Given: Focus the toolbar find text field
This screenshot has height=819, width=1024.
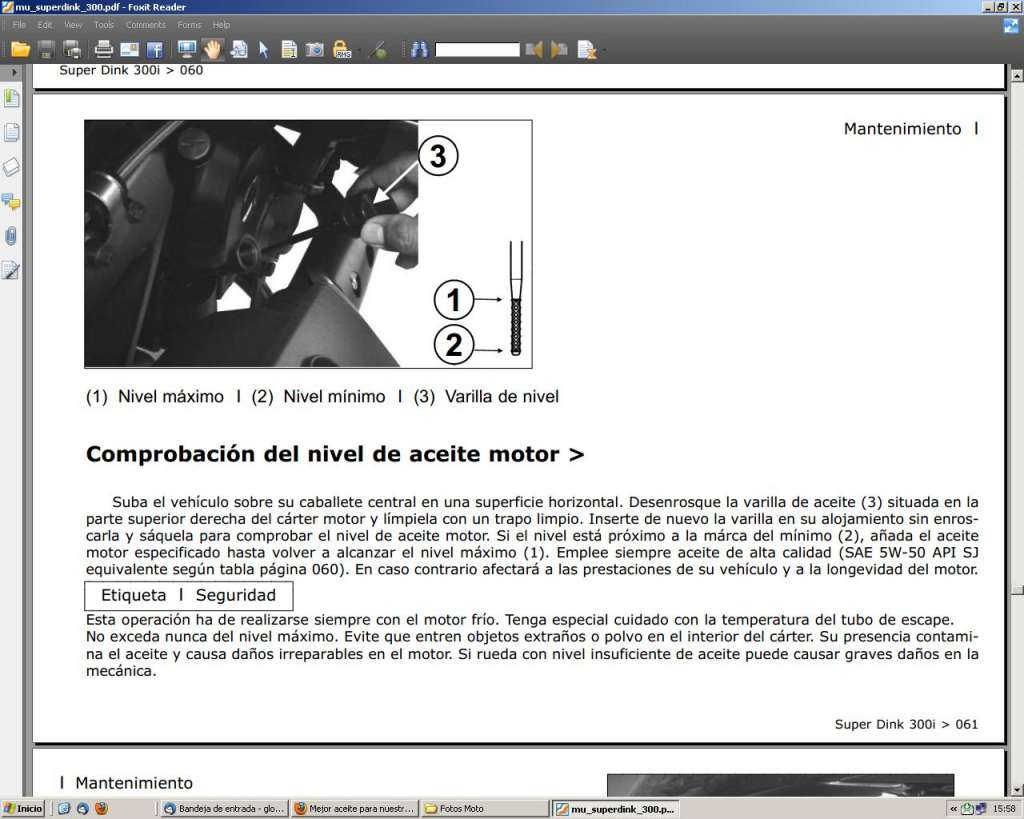Looking at the screenshot, I should pyautogui.click(x=477, y=50).
